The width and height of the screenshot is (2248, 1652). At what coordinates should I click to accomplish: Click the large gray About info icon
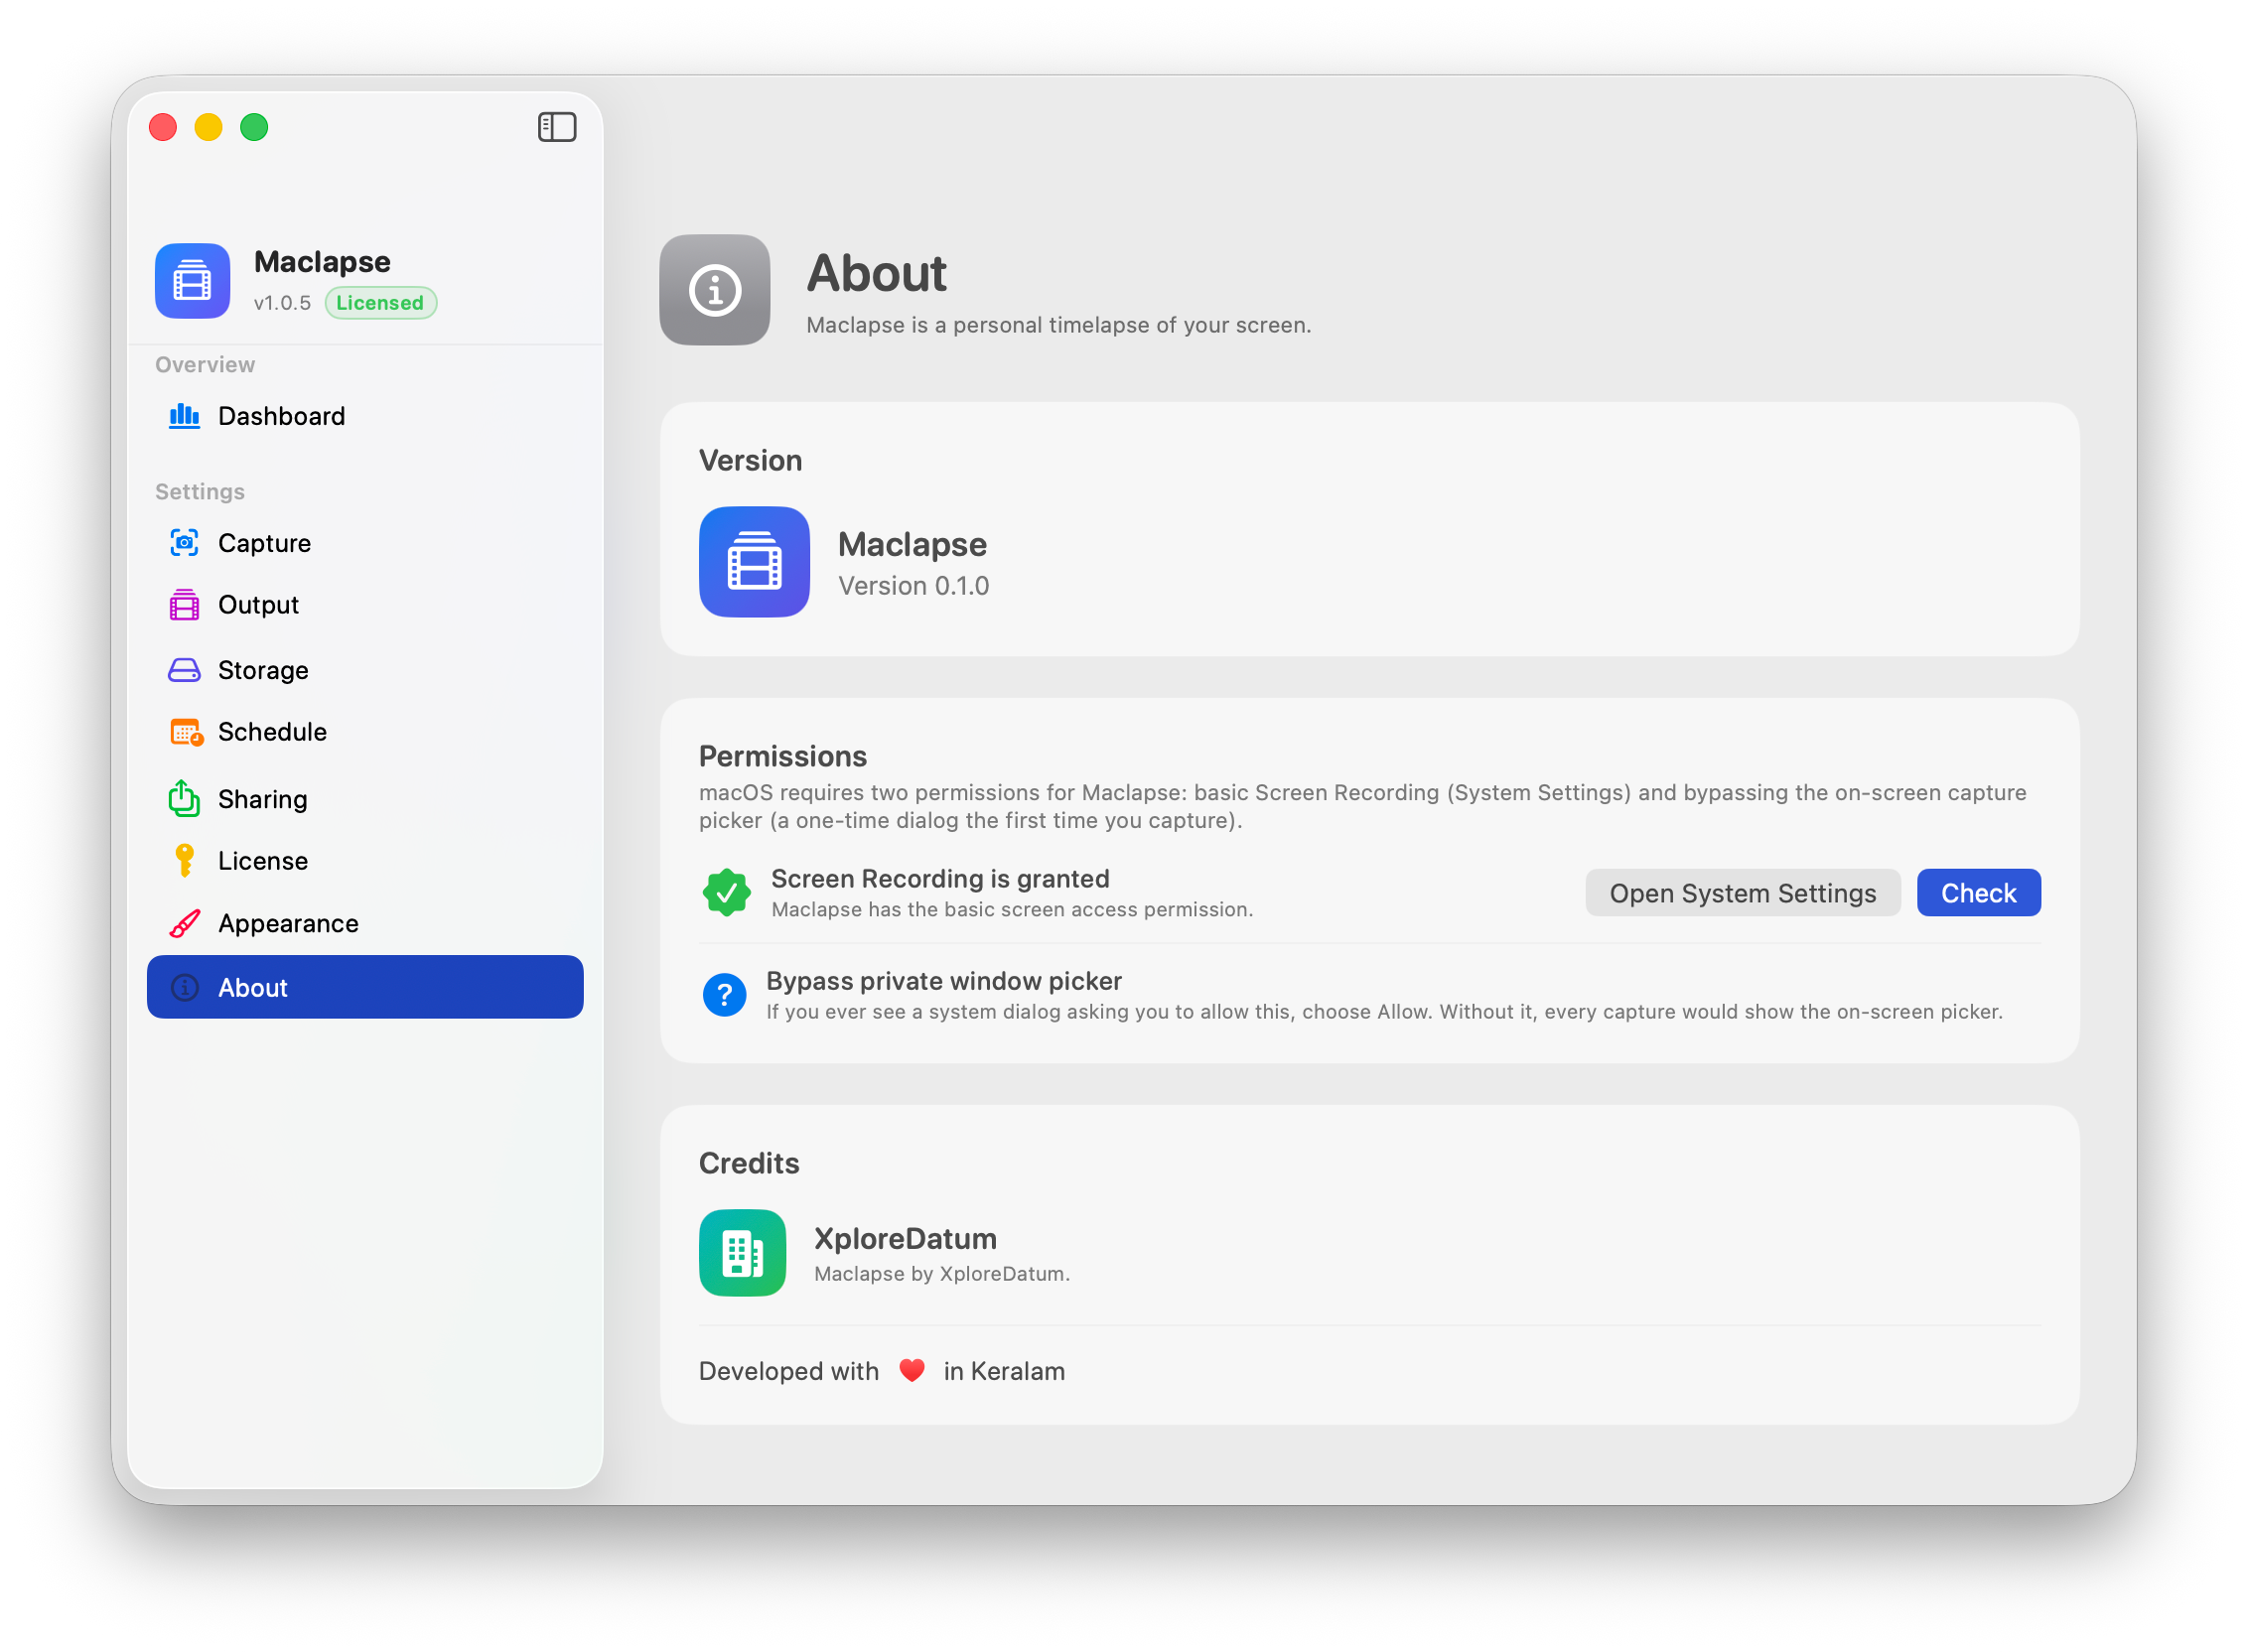click(714, 290)
